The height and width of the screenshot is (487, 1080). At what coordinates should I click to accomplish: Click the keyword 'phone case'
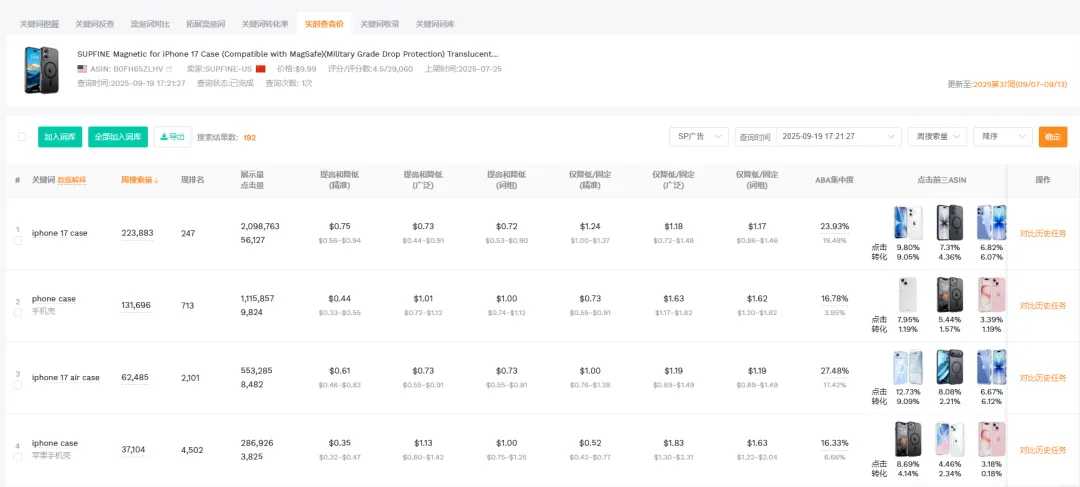coord(54,299)
